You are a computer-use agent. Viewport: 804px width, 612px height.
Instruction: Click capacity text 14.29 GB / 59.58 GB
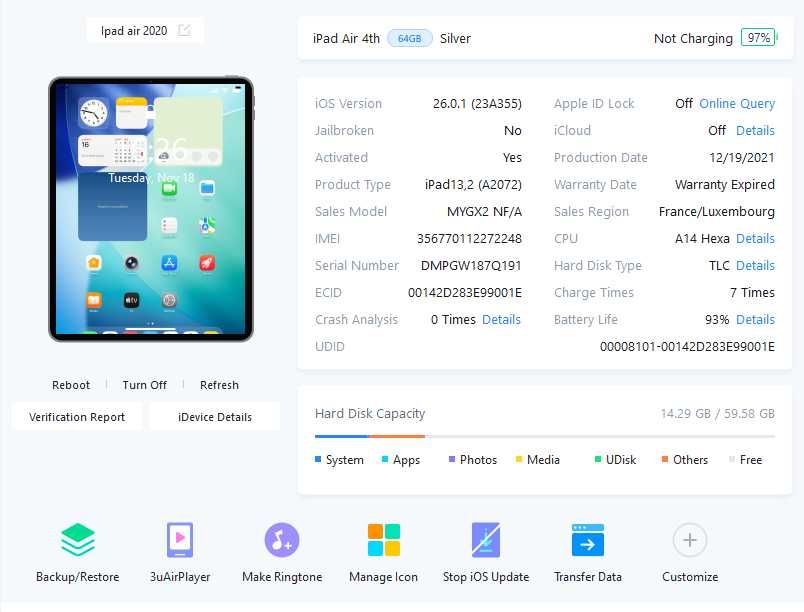coord(717,414)
